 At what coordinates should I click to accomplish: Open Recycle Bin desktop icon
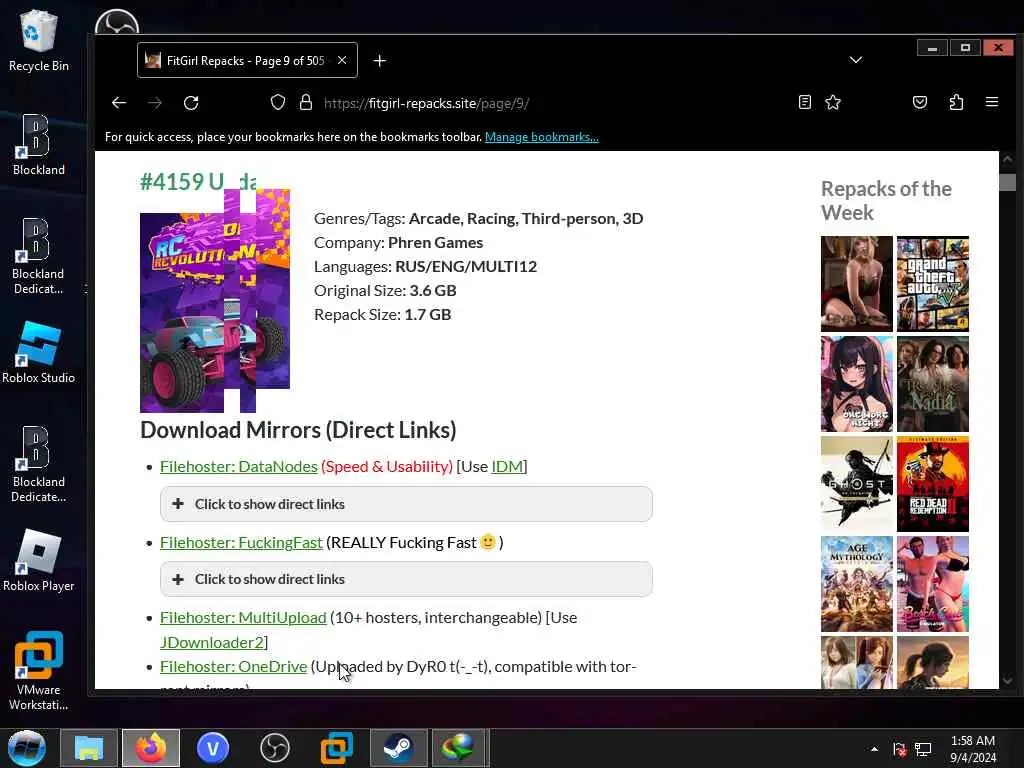coord(39,40)
